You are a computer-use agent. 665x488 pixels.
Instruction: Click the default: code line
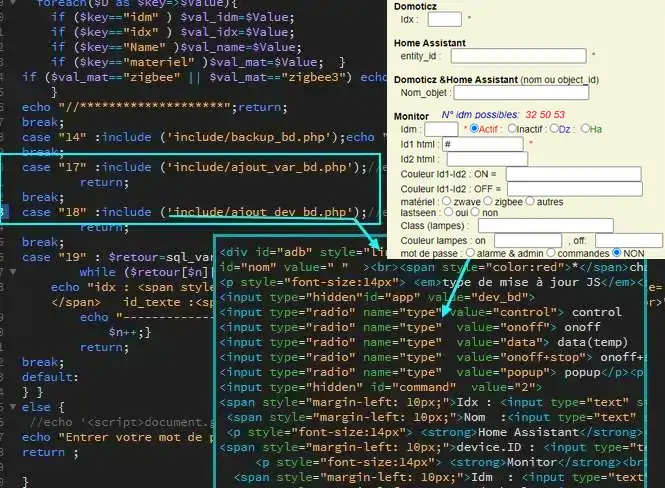[50, 377]
